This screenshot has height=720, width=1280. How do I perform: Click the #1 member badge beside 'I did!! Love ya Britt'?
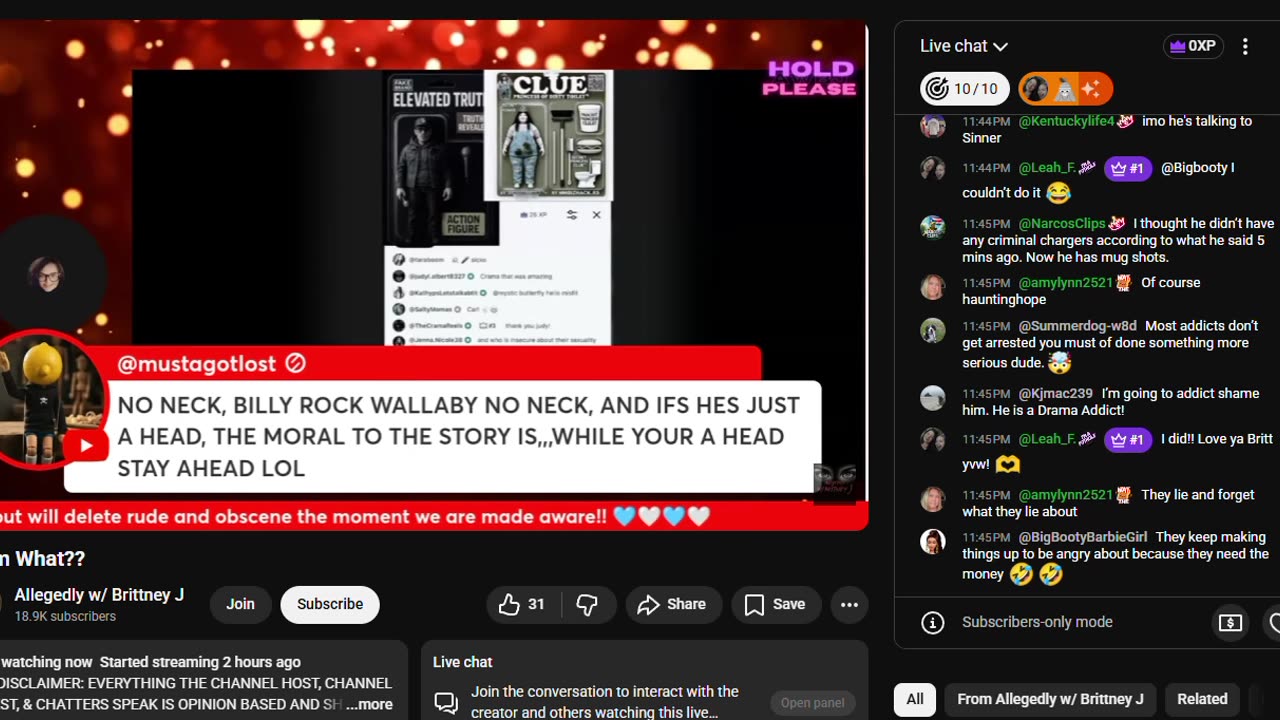[x=1128, y=440]
